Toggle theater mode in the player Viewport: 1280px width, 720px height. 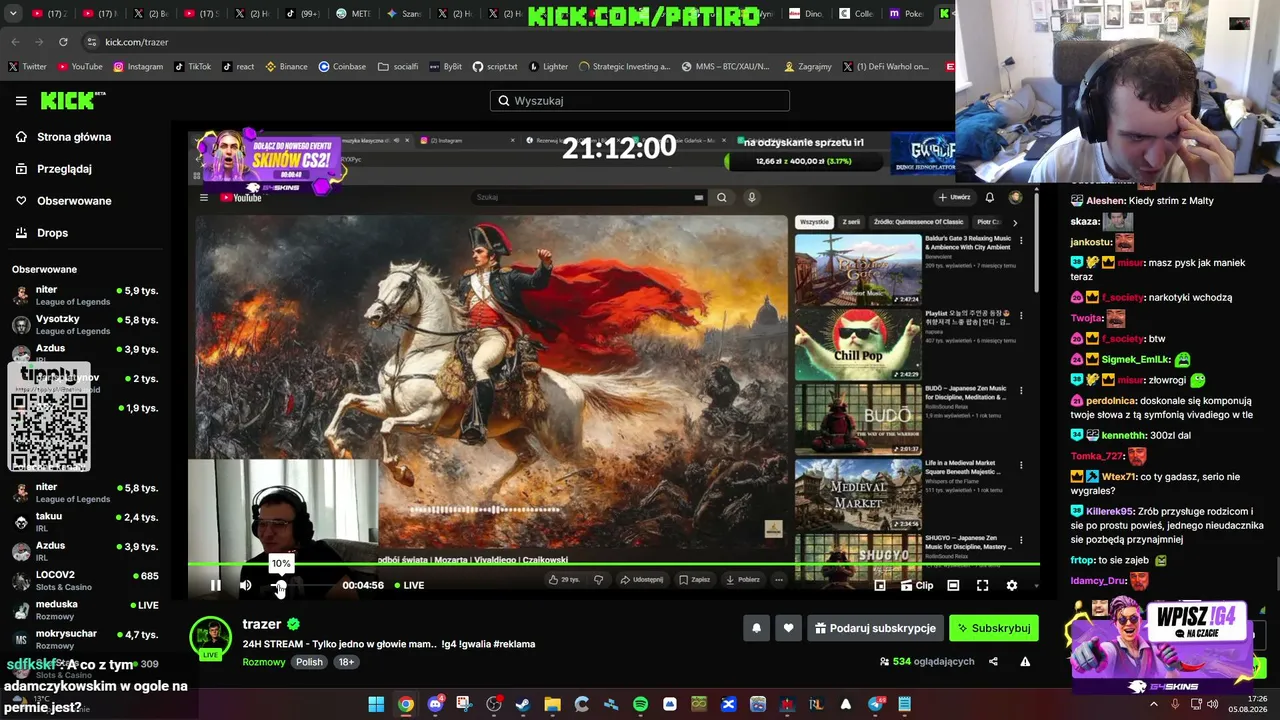click(953, 585)
